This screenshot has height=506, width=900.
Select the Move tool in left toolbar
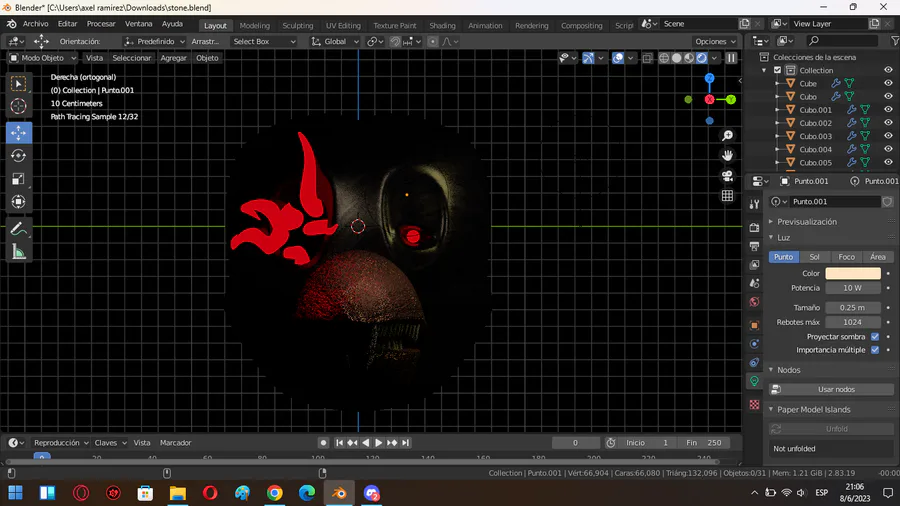[19, 133]
